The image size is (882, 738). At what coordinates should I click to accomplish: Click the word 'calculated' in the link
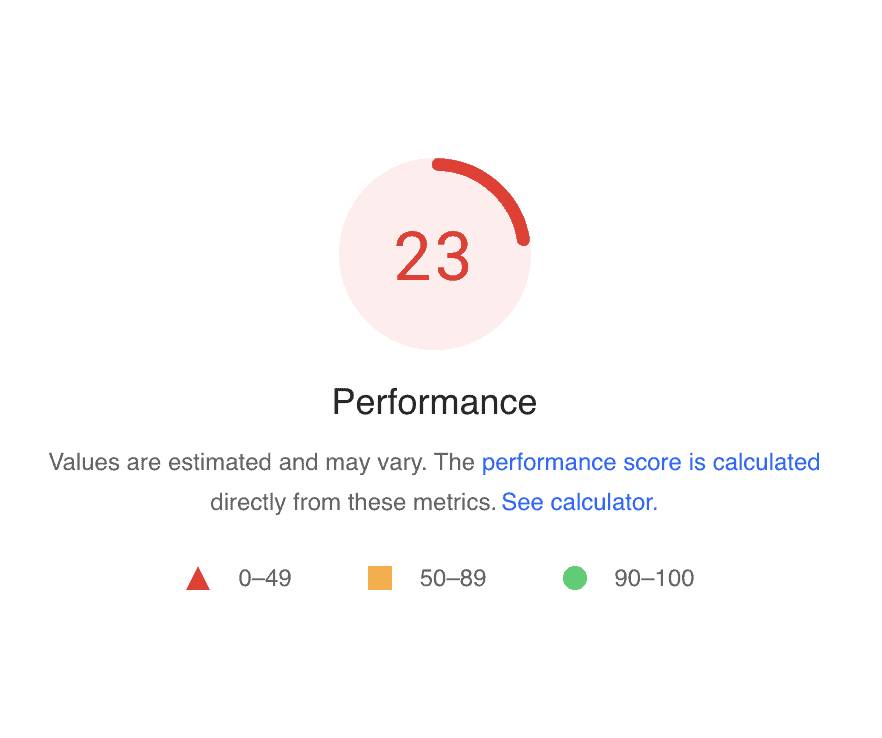coord(766,462)
